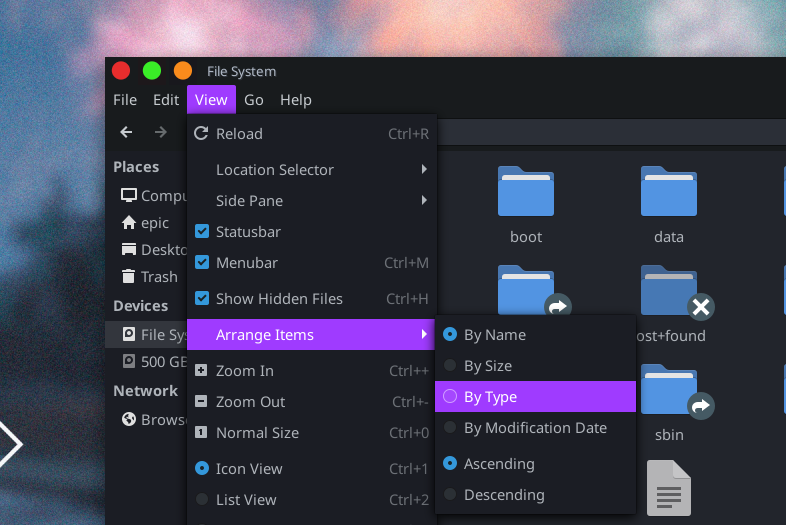This screenshot has height=525, width=786.
Task: Click the File System window title
Action: [242, 72]
